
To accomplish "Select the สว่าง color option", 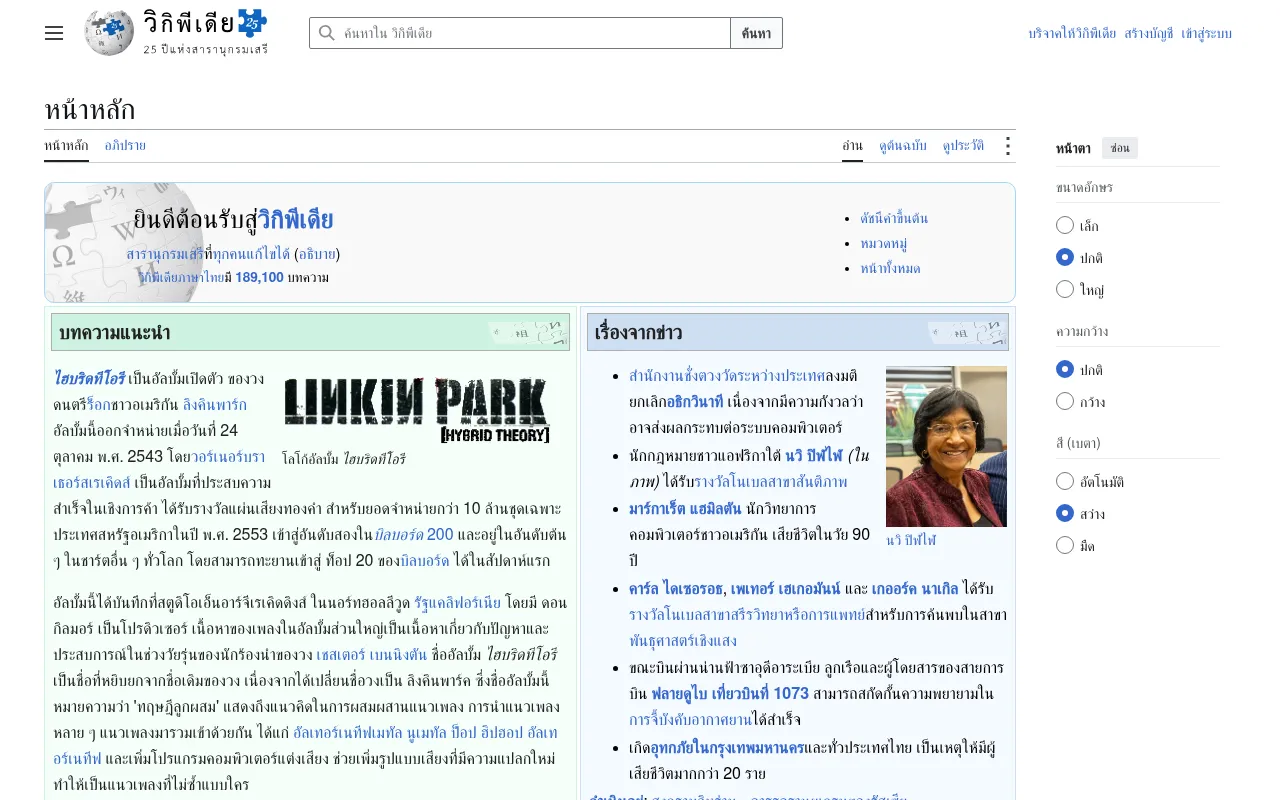I will pyautogui.click(x=1065, y=513).
